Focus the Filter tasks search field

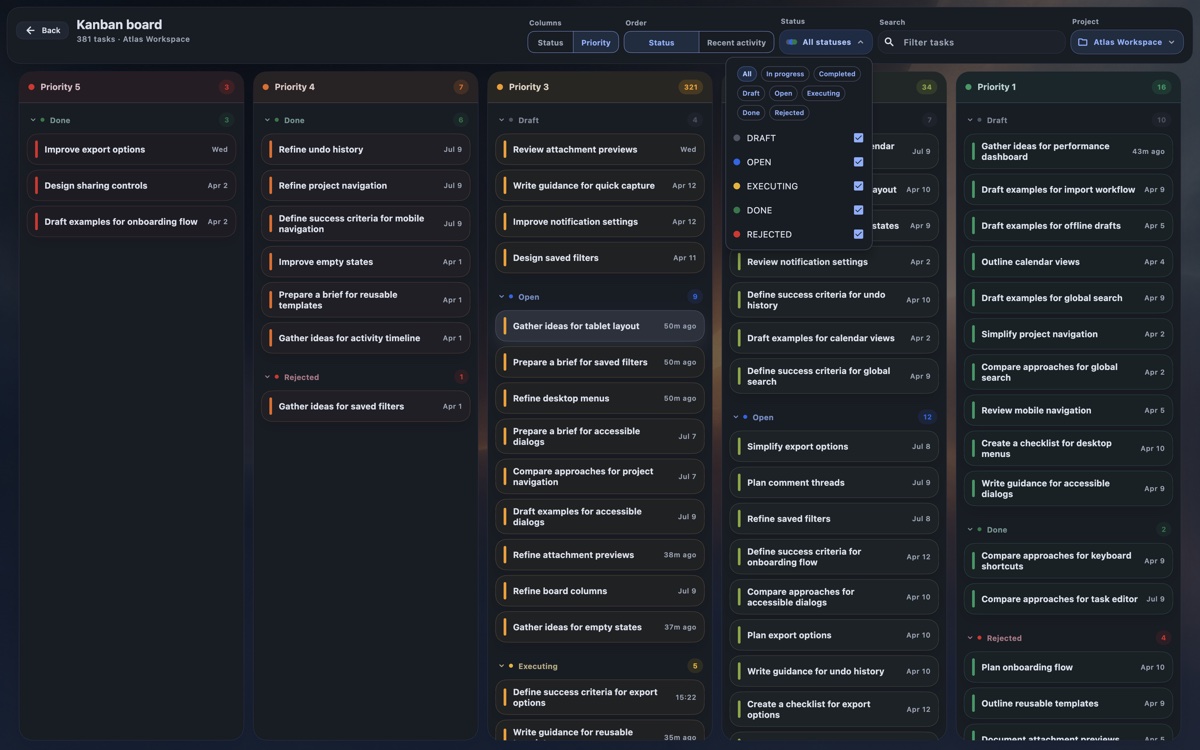972,42
